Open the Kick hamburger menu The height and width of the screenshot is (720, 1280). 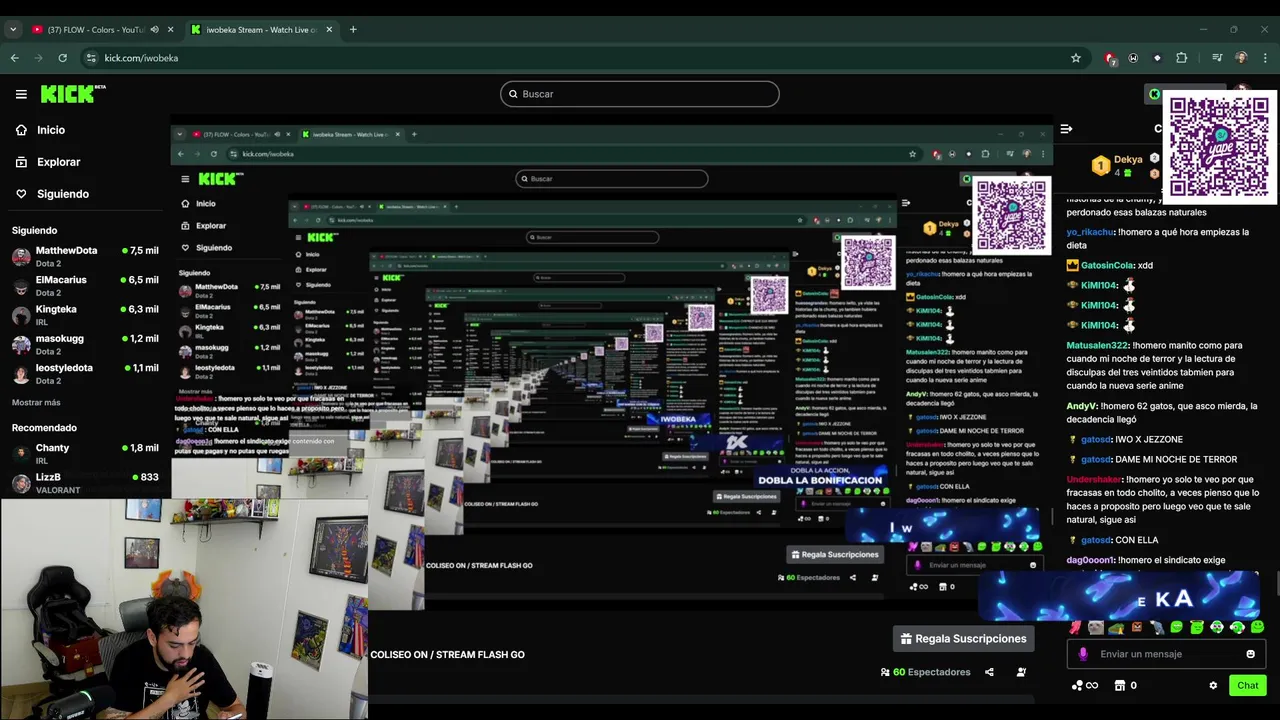21,94
